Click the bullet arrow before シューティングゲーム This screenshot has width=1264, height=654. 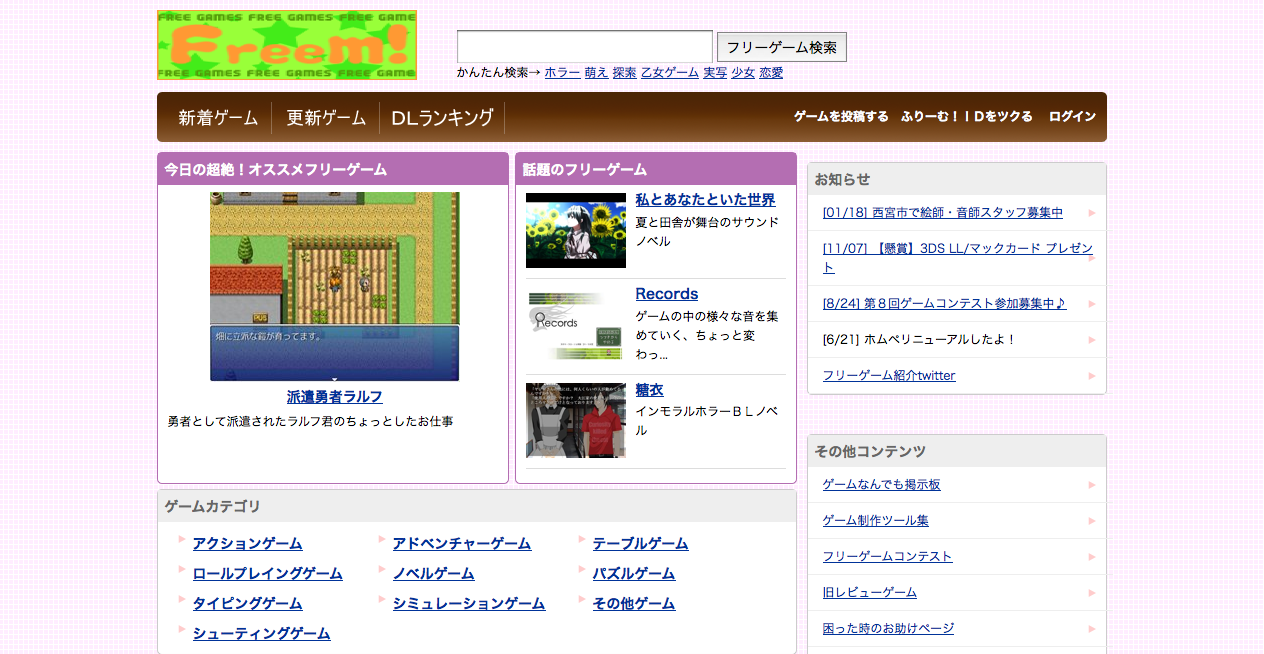pyautogui.click(x=182, y=629)
